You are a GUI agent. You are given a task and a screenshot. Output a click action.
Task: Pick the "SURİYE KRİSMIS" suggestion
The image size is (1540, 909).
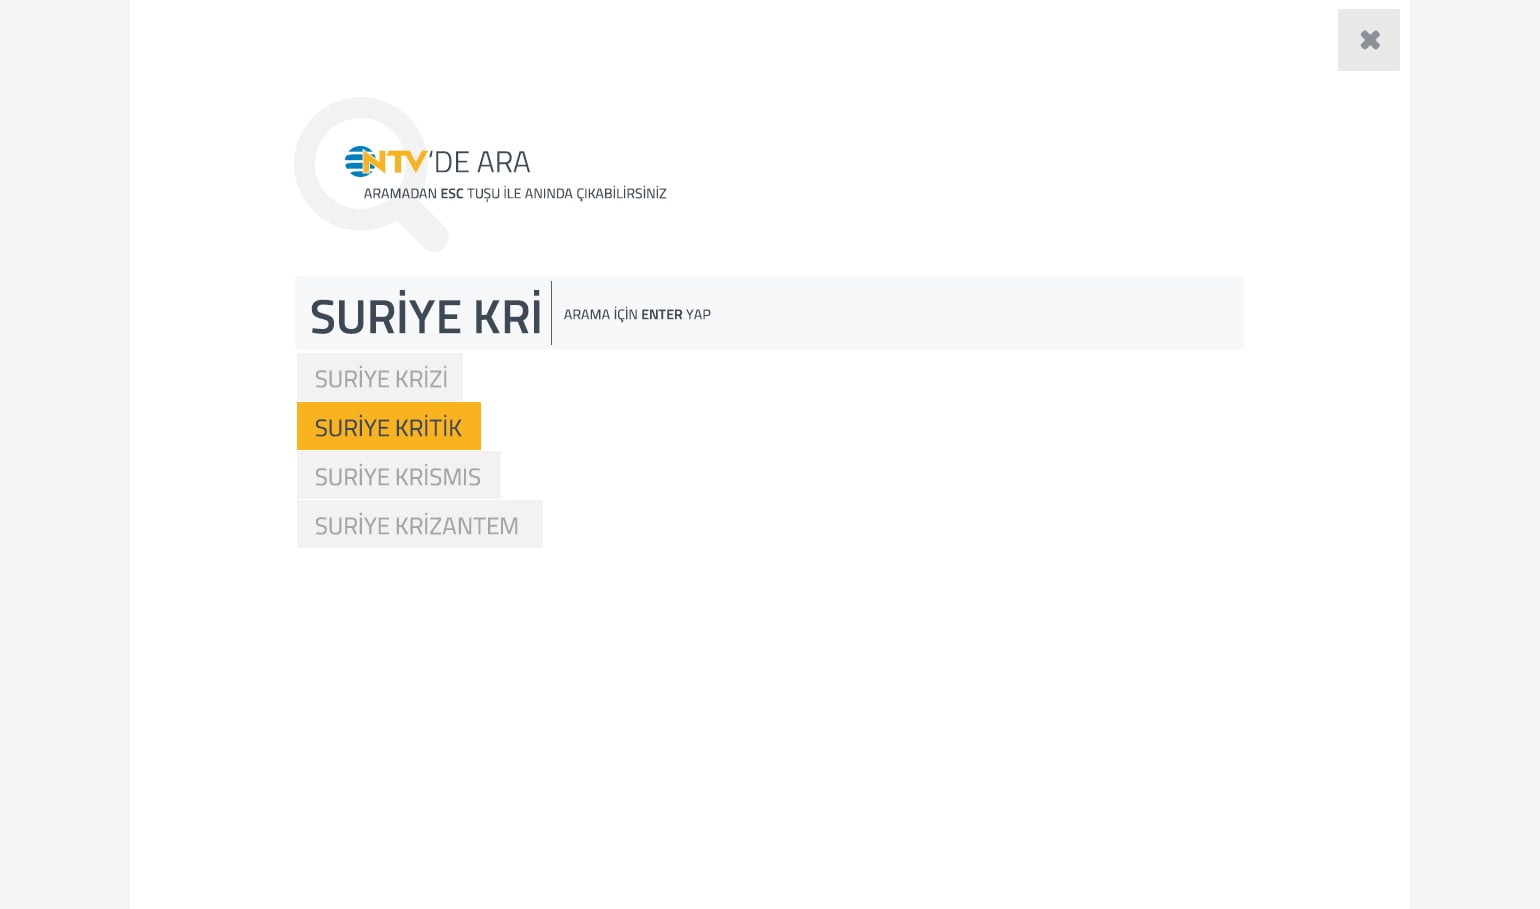coord(398,476)
